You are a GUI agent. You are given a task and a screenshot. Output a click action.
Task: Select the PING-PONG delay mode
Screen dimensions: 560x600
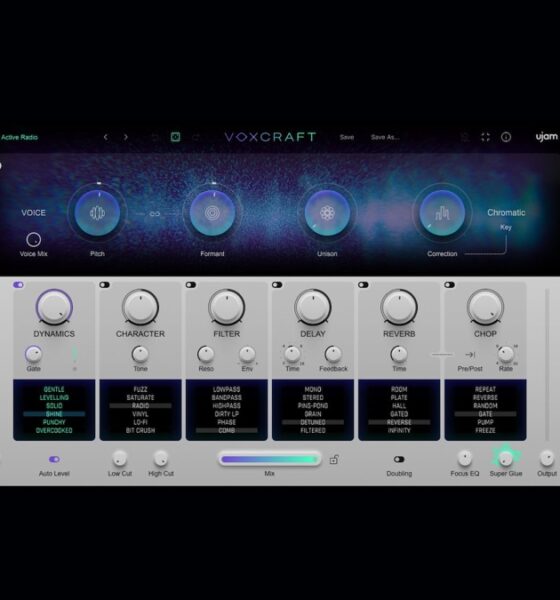(x=313, y=406)
